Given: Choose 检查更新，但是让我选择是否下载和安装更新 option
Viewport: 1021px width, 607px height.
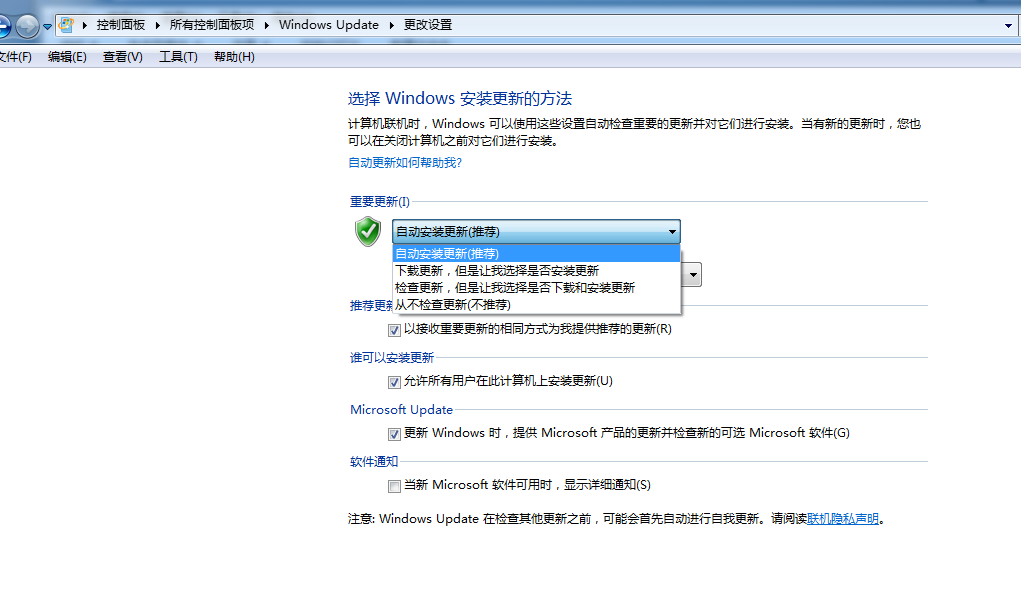Looking at the screenshot, I should (537, 287).
